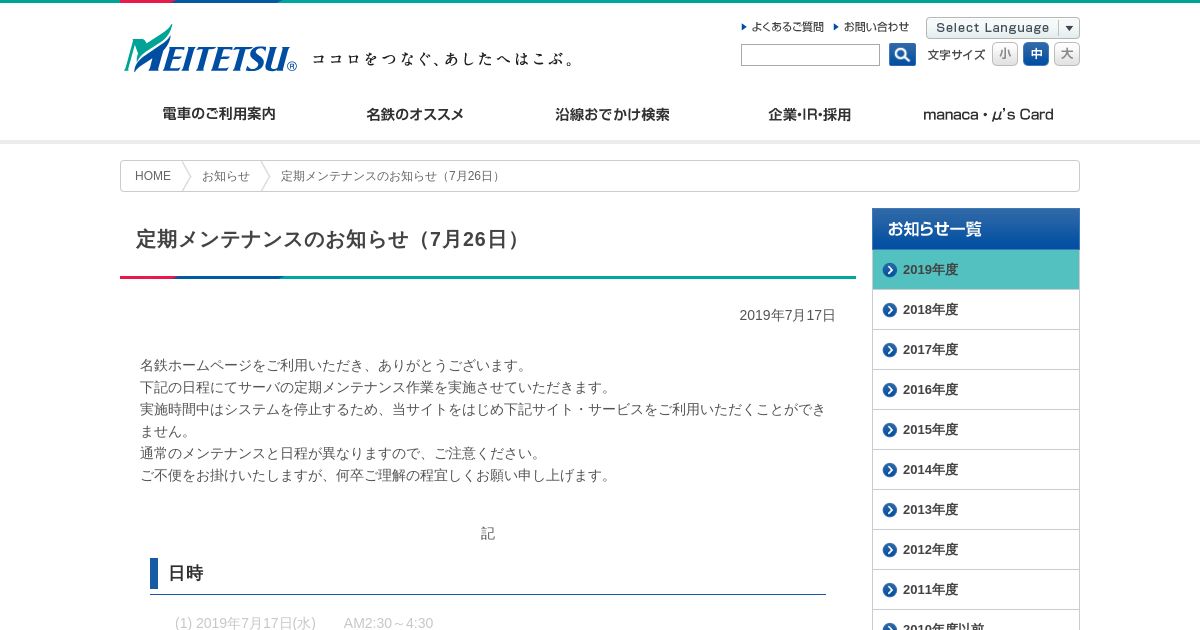The height and width of the screenshot is (630, 1200).
Task: Select 2016年度 in sidebar
Action: pos(976,390)
